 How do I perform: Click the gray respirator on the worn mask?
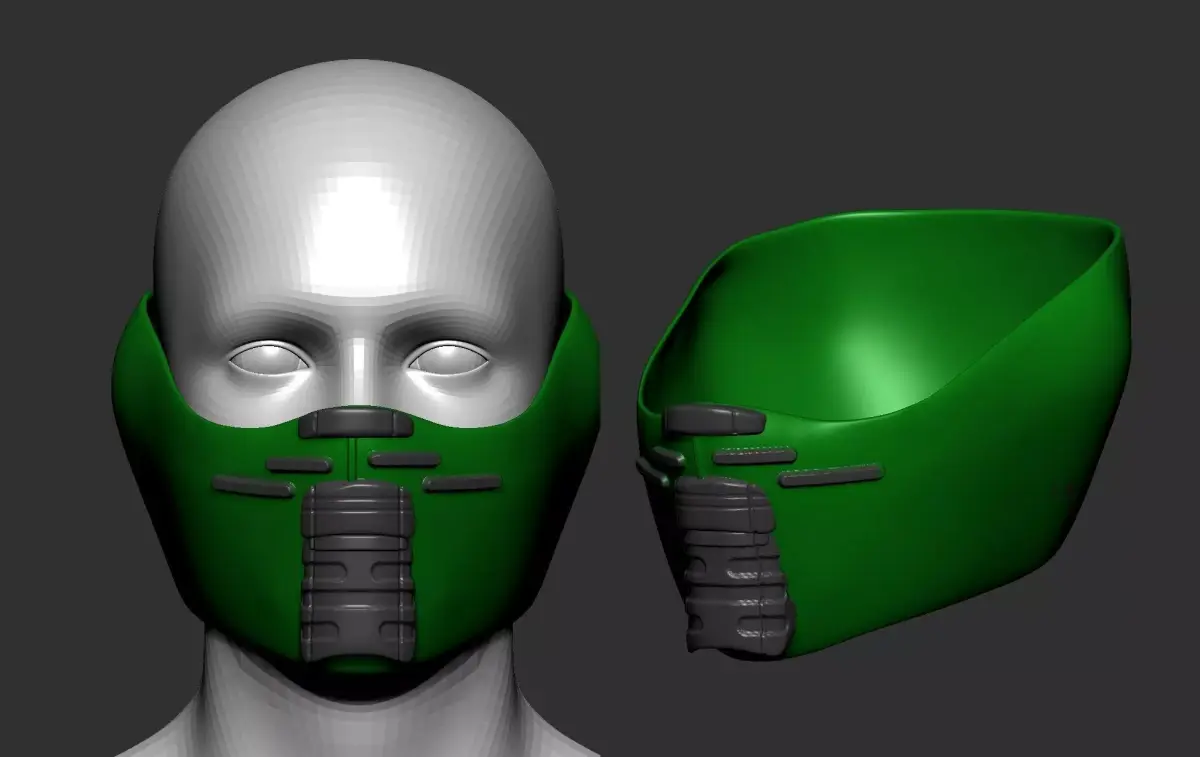point(357,573)
